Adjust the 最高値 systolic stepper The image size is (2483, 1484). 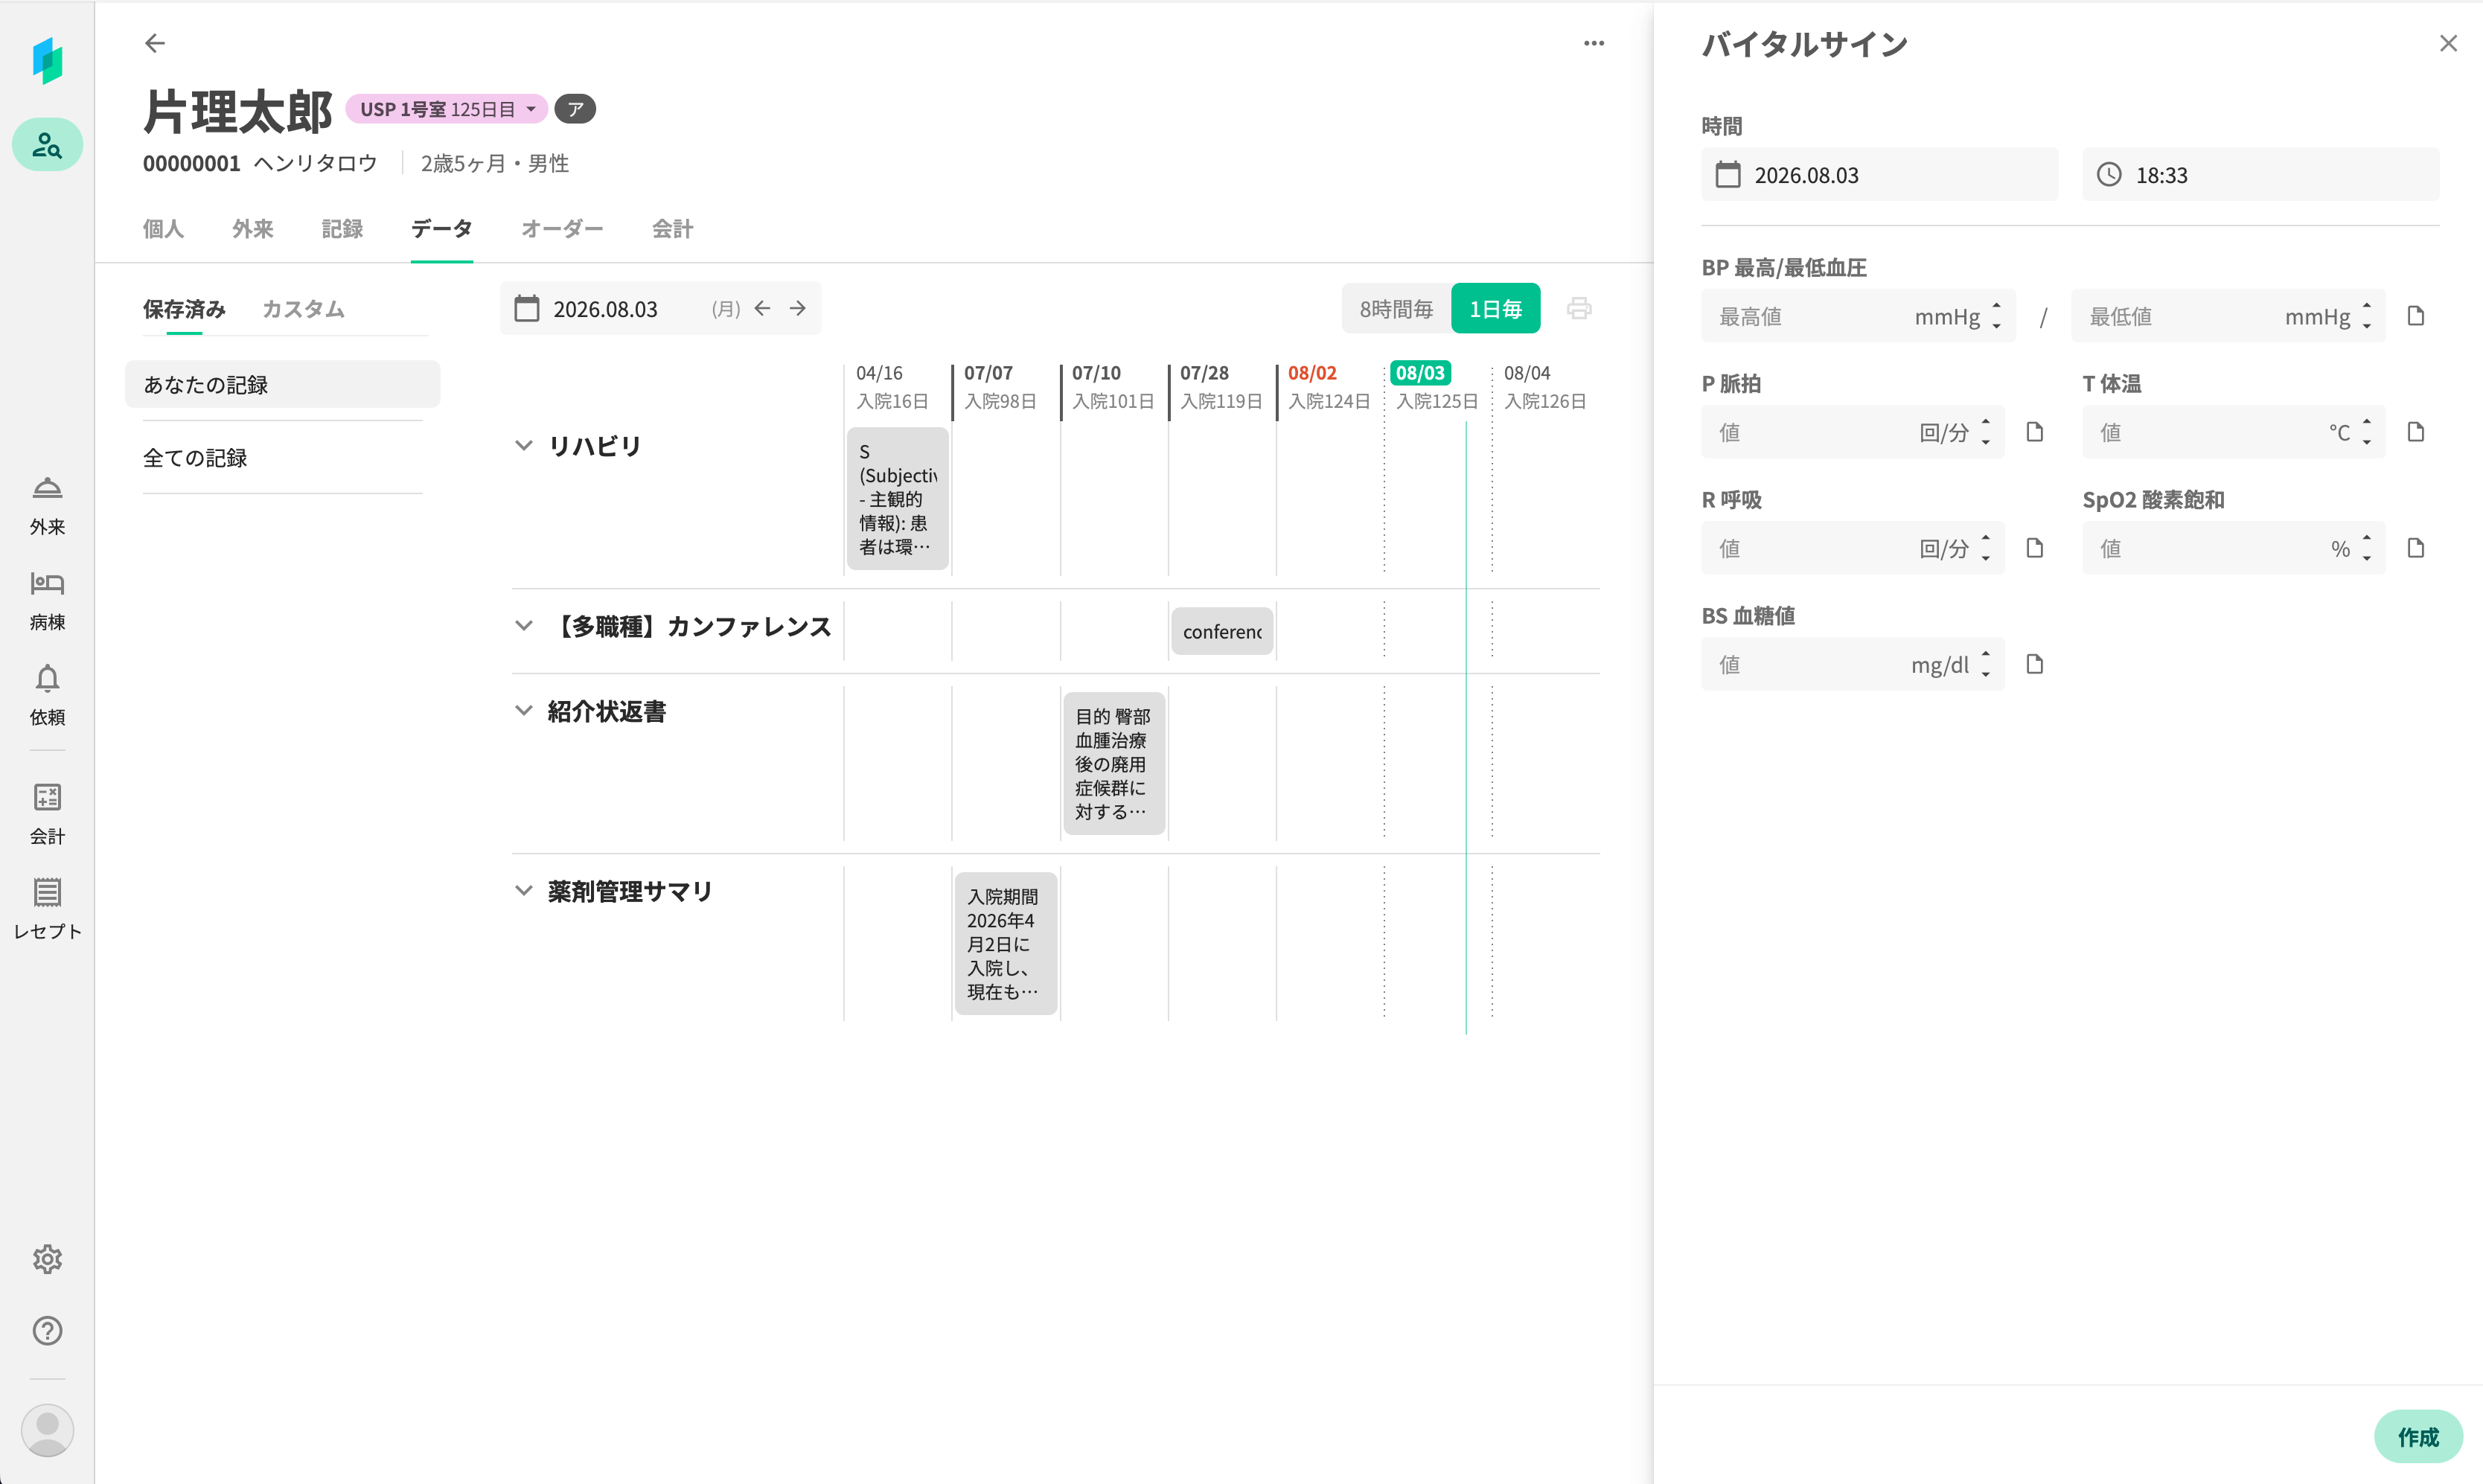coord(1996,316)
